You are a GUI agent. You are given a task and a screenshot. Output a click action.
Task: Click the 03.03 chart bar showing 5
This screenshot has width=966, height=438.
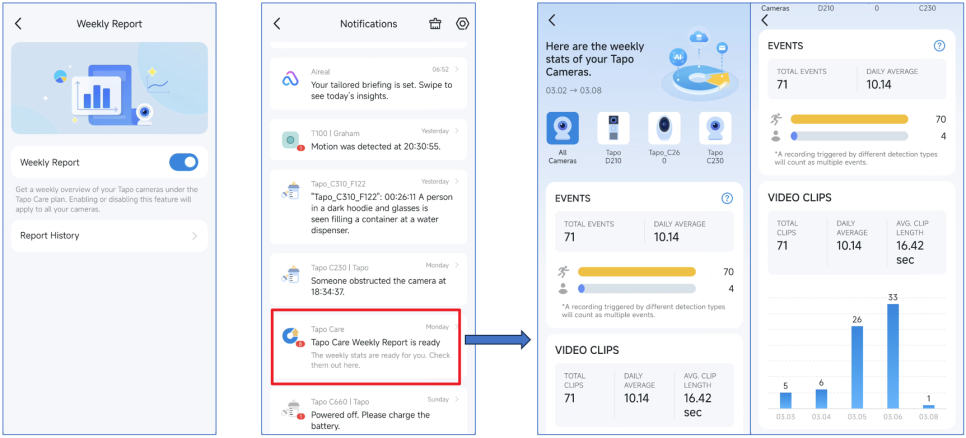pyautogui.click(x=785, y=400)
